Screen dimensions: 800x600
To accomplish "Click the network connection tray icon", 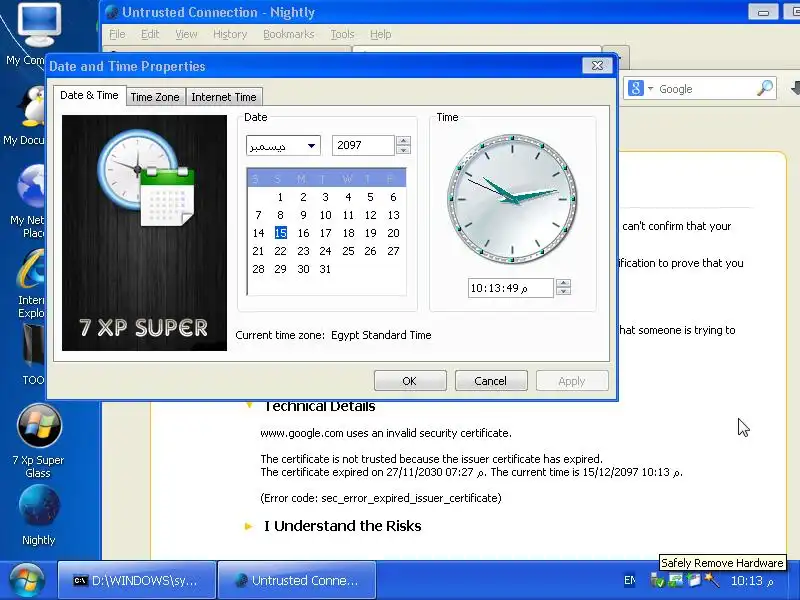I will (676, 581).
